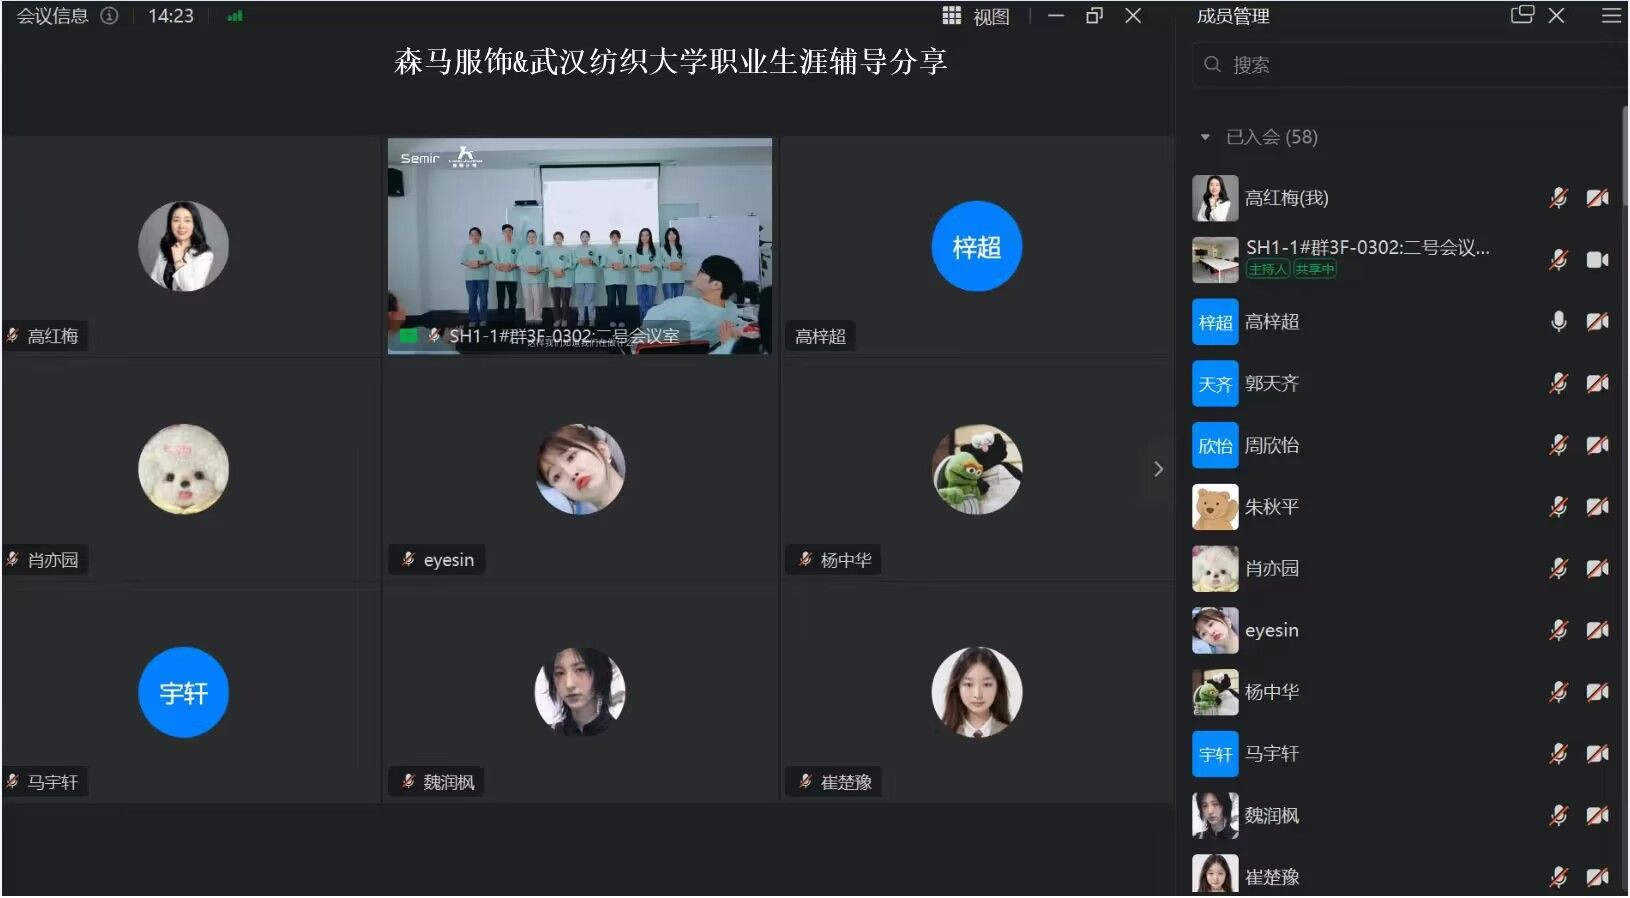
Task: Click the camera icon for SH1-1 meeting room
Action: coord(1597,260)
